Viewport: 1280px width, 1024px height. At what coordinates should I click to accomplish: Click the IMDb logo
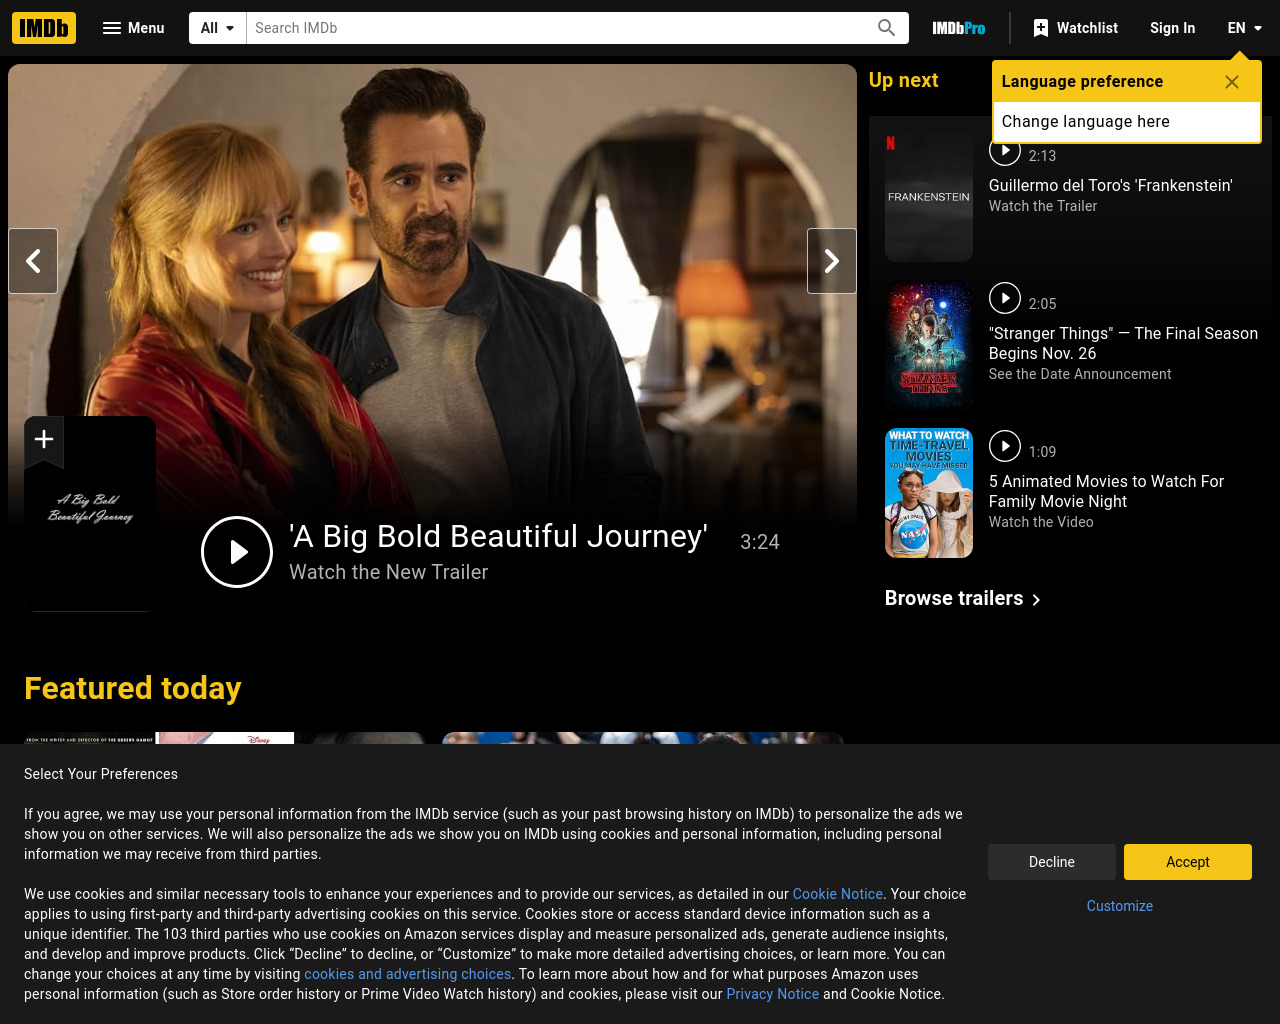pos(44,28)
